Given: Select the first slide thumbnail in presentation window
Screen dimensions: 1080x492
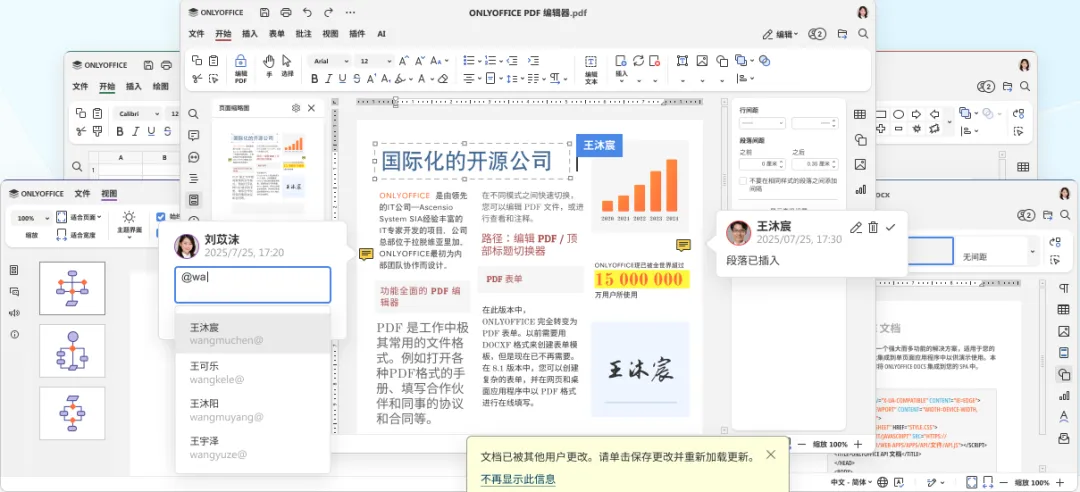Looking at the screenshot, I should click(72, 288).
